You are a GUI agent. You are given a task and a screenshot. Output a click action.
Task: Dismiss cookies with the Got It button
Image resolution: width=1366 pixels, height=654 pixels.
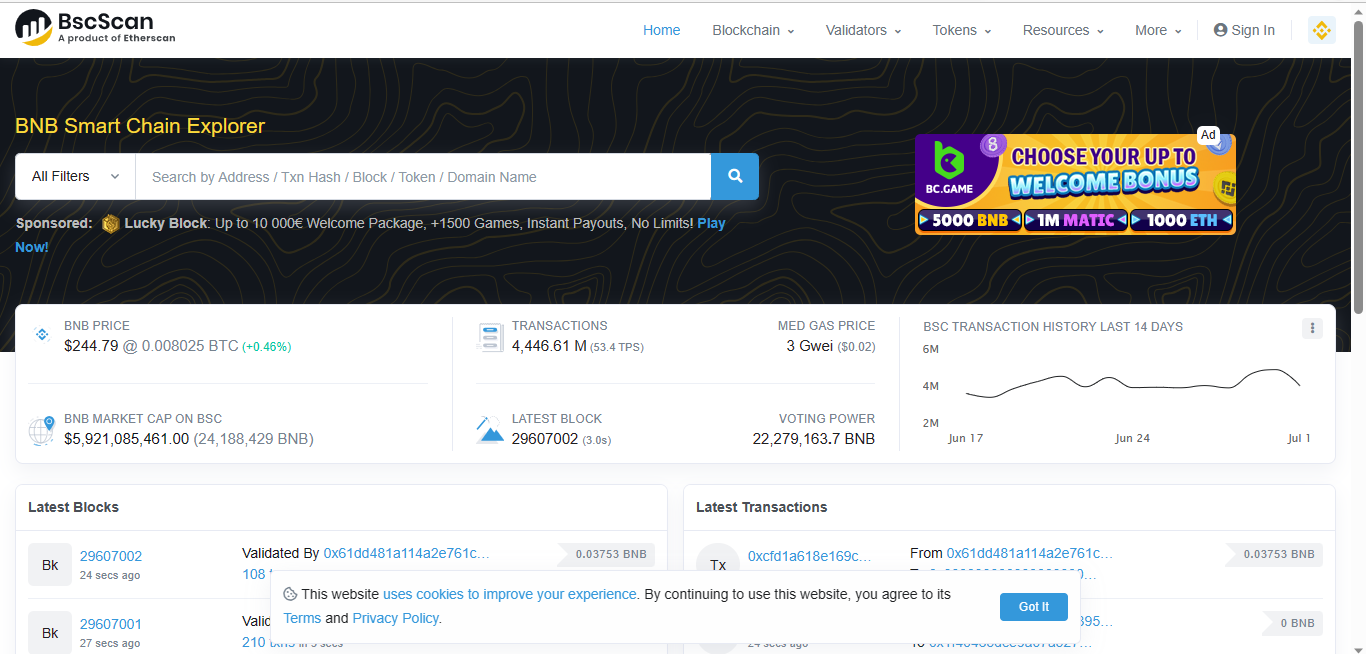(1033, 607)
